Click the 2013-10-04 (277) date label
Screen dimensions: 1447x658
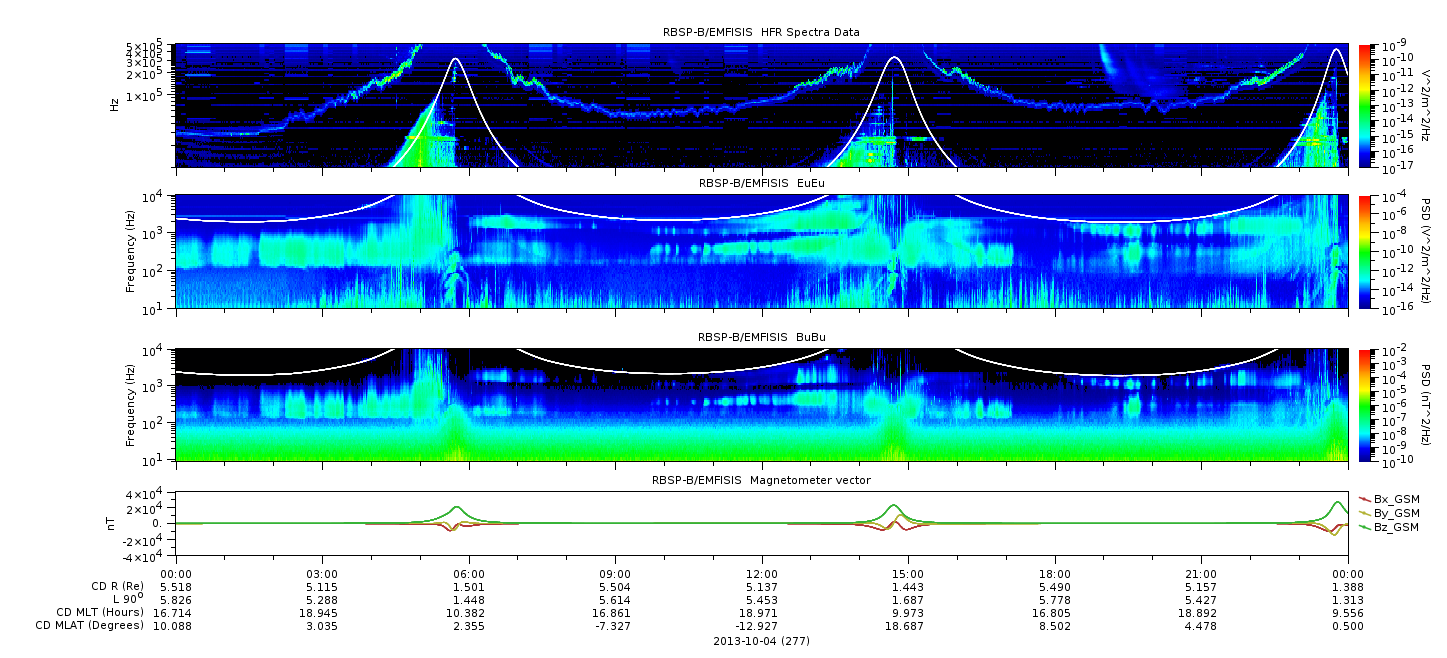click(761, 640)
